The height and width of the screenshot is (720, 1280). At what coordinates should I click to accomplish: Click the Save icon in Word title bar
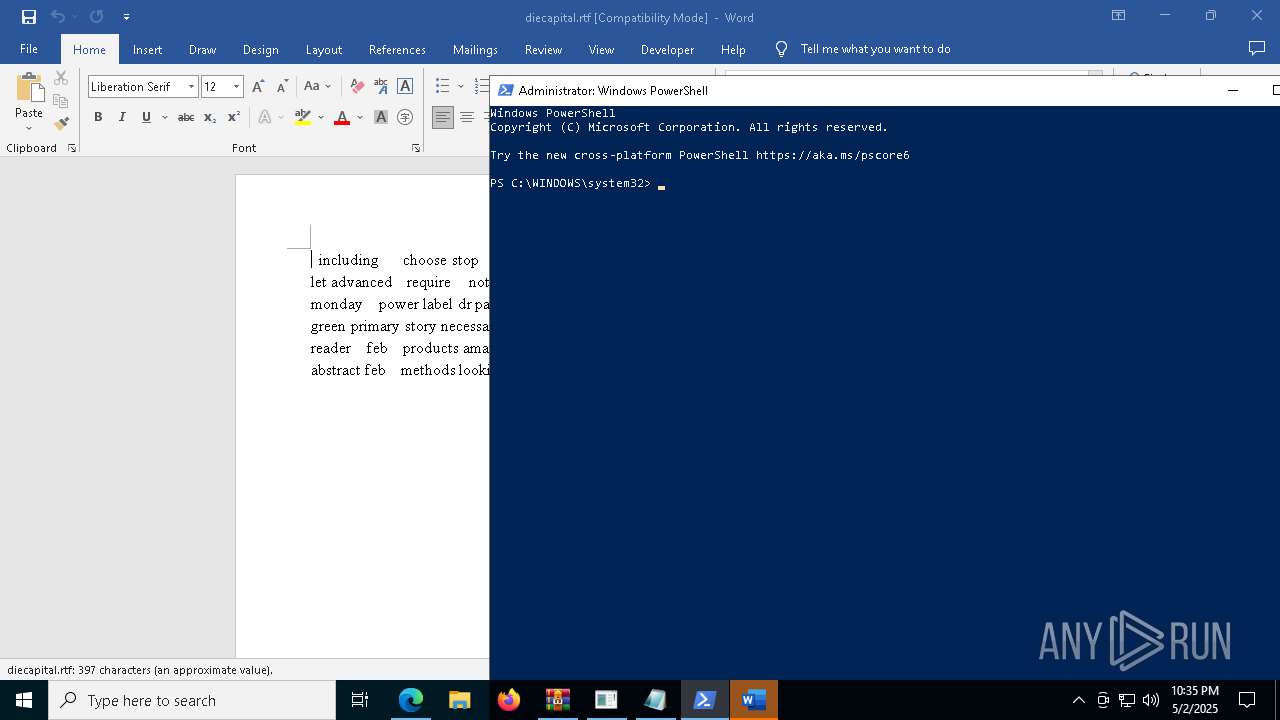(x=28, y=17)
